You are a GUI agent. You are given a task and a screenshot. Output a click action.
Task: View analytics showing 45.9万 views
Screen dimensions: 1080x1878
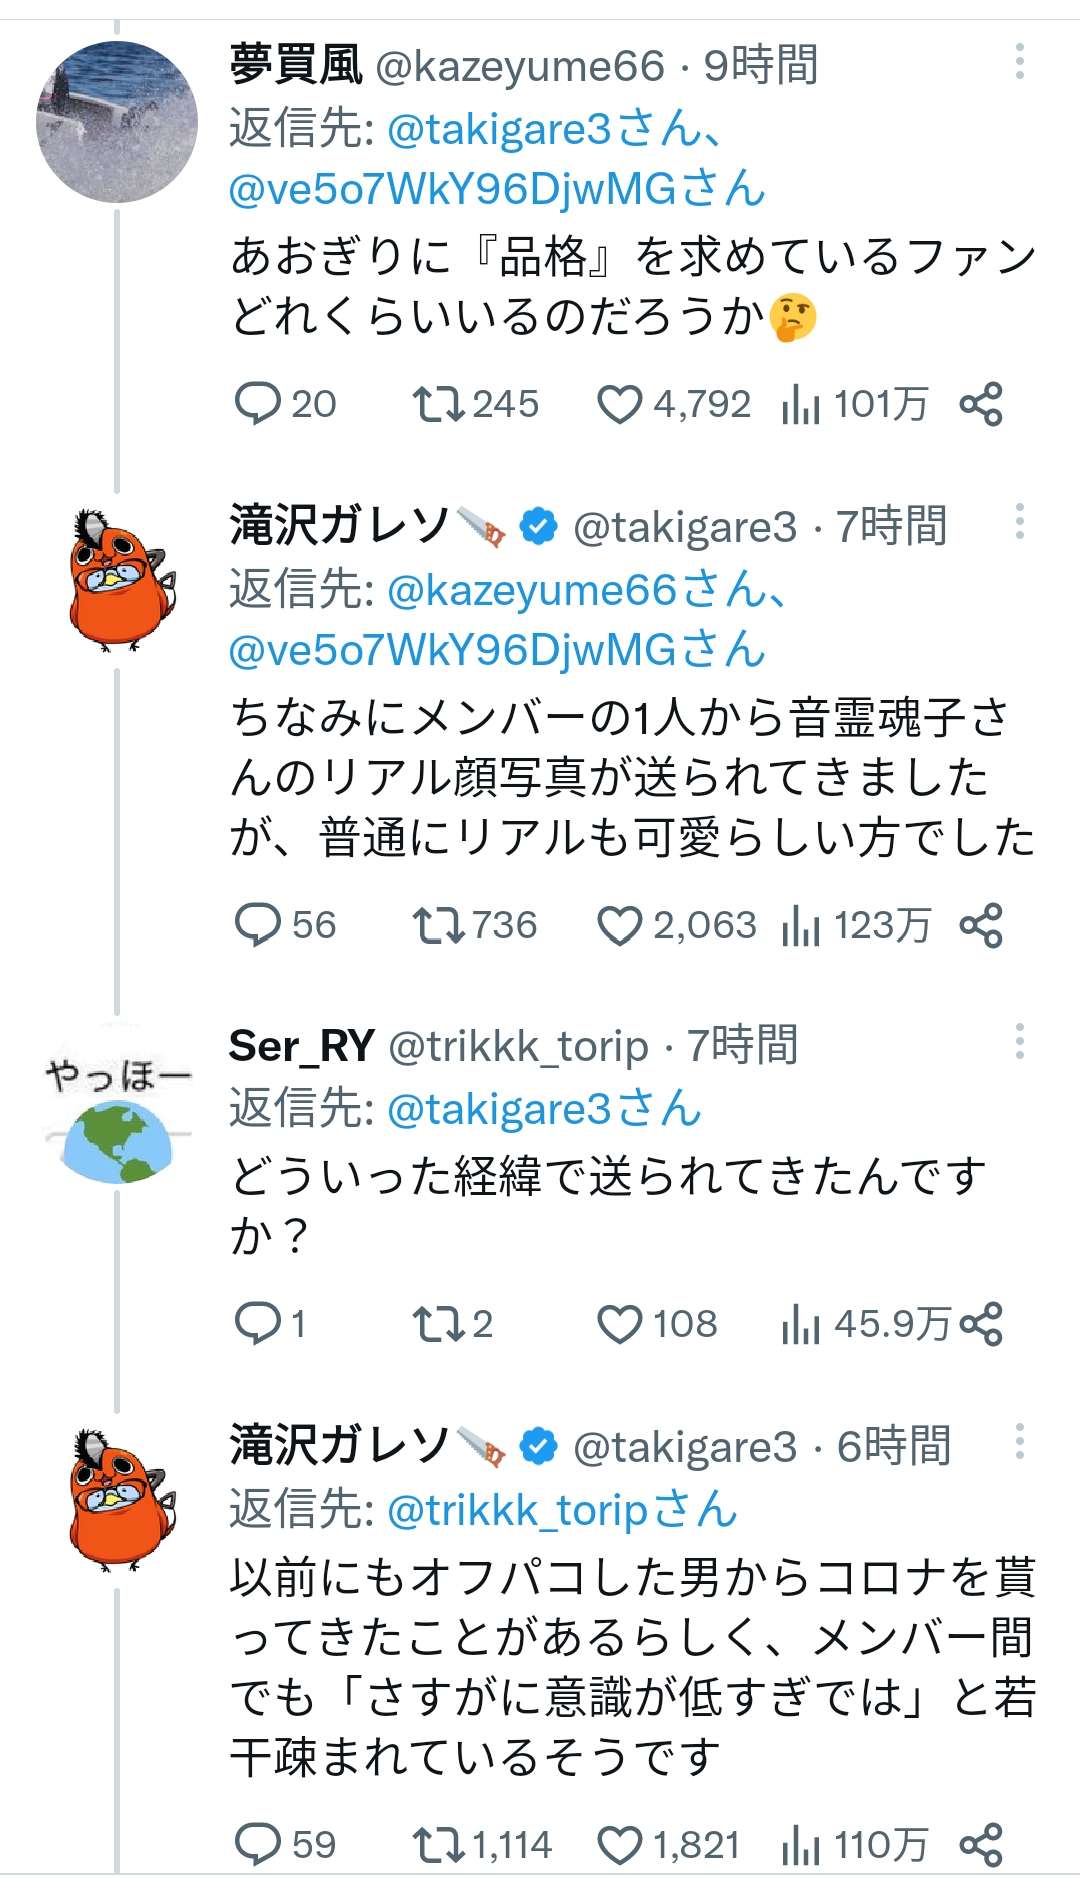(801, 1324)
